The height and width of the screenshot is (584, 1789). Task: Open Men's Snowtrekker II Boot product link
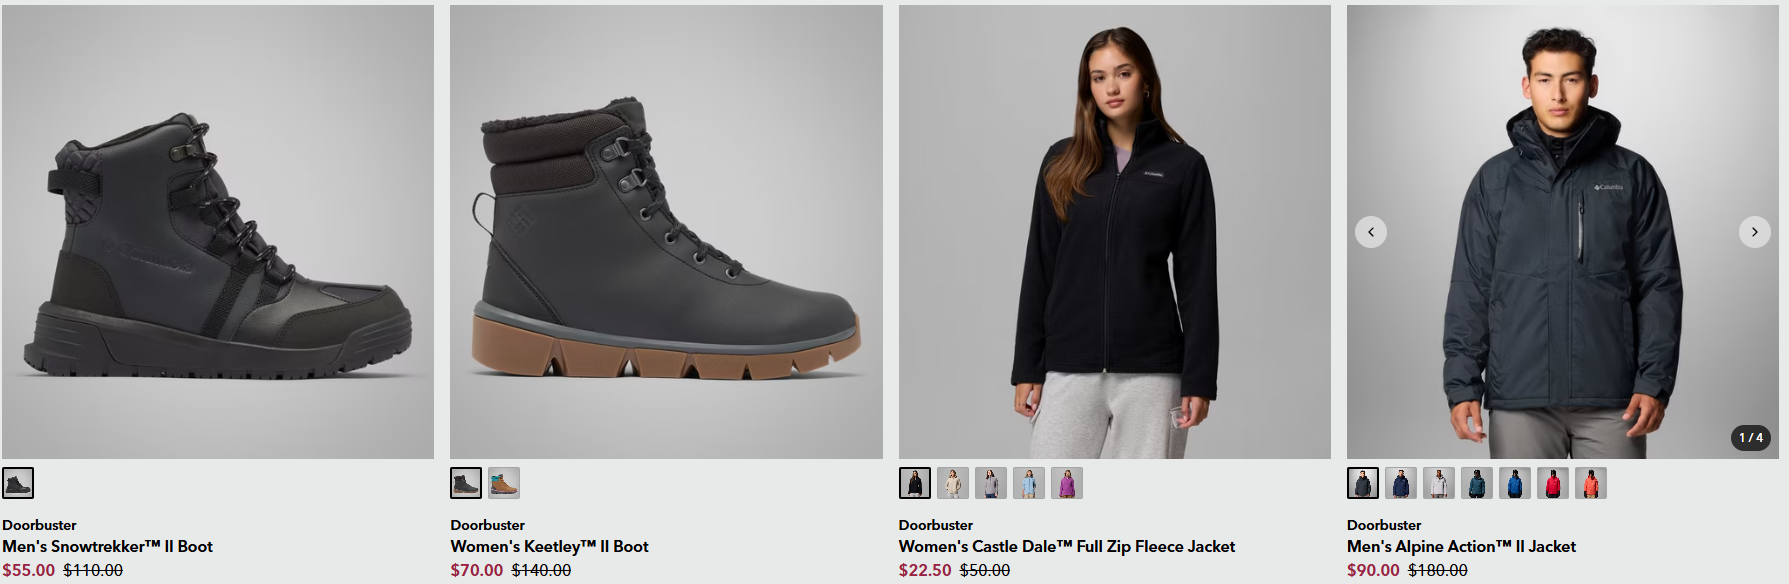click(107, 546)
